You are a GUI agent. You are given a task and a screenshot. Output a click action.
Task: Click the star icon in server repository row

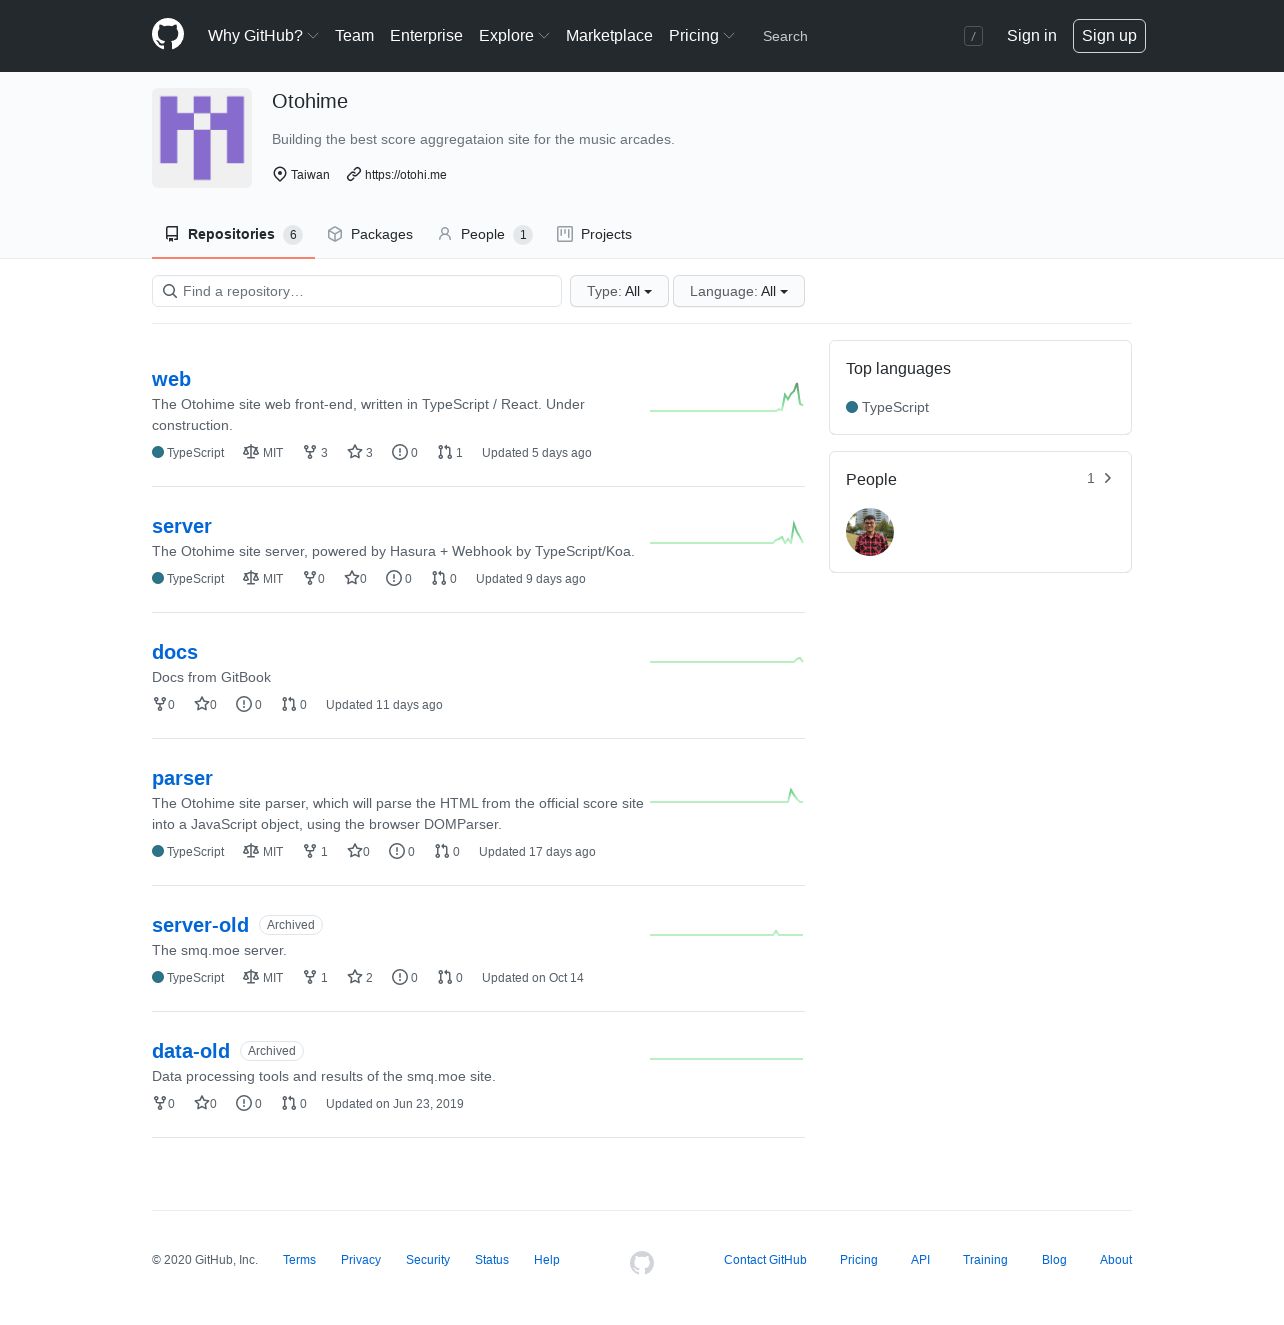click(351, 578)
